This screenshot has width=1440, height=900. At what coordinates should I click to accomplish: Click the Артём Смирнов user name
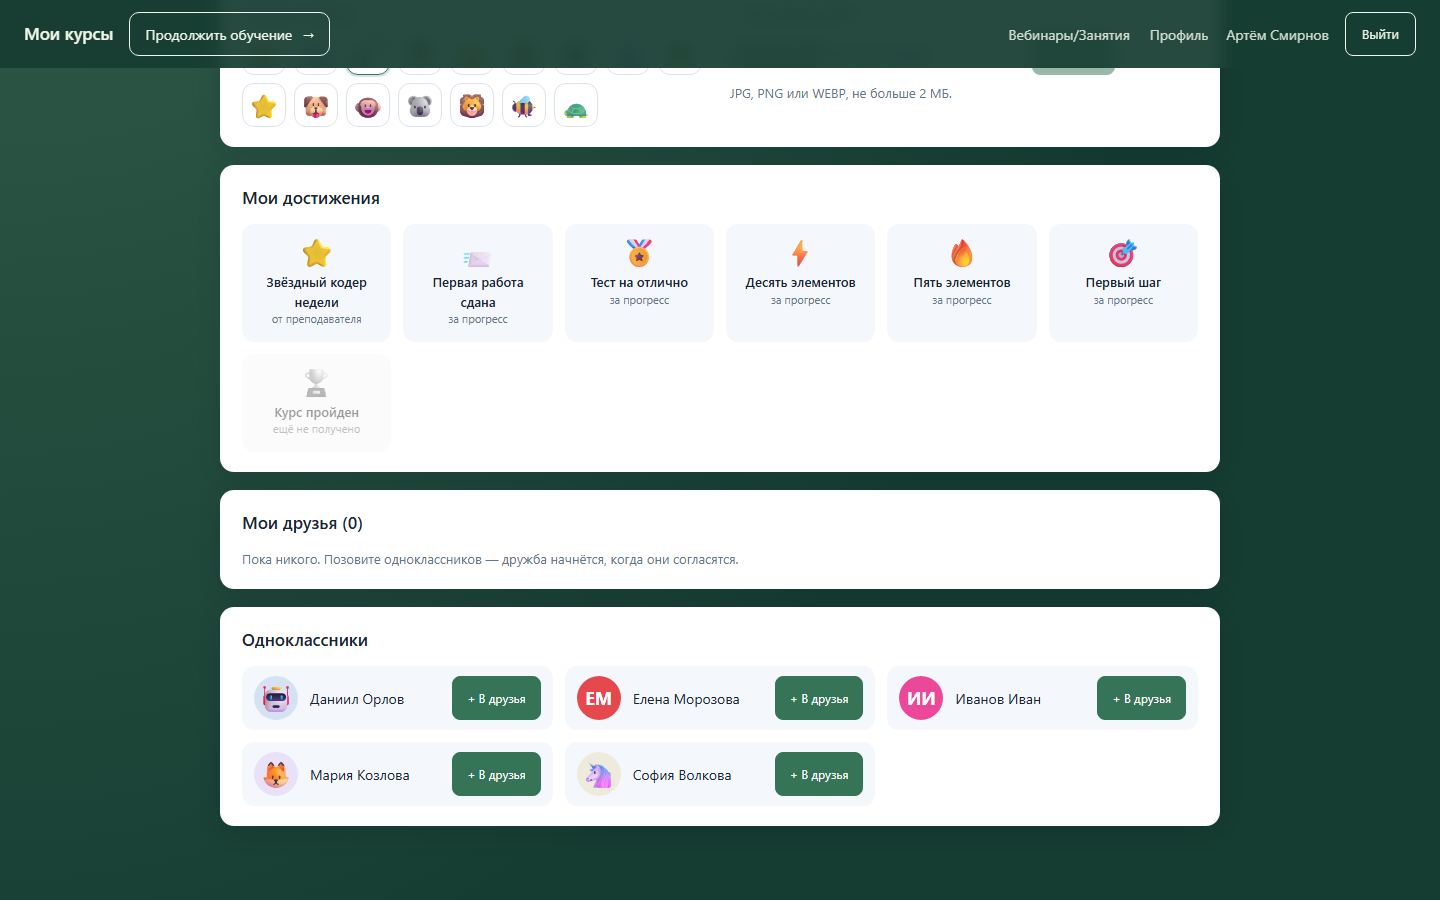(x=1277, y=35)
